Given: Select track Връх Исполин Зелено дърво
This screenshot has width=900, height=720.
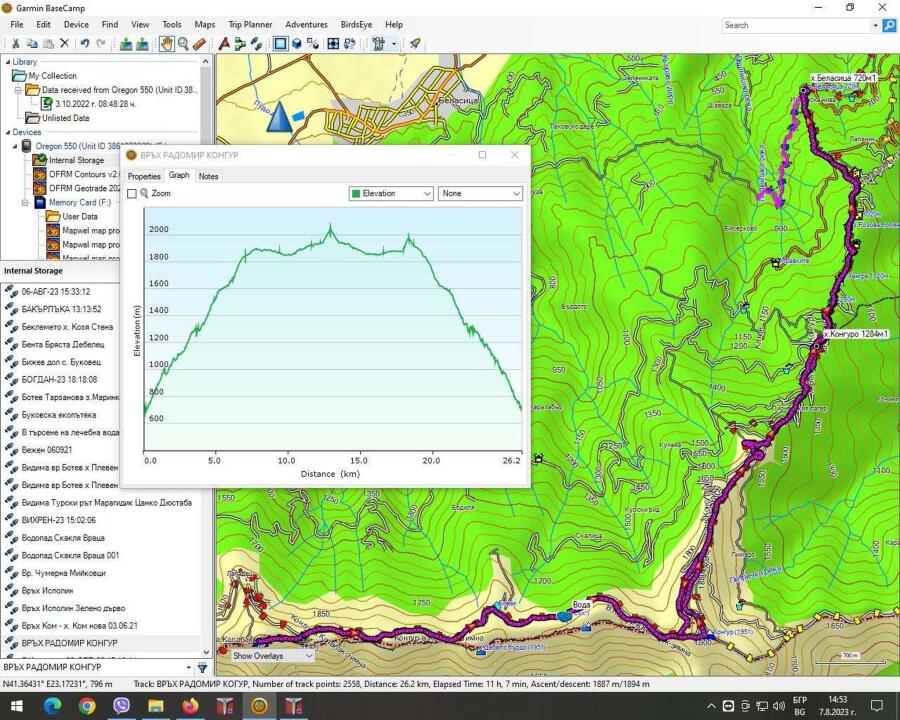Looking at the screenshot, I should pyautogui.click(x=73, y=608).
